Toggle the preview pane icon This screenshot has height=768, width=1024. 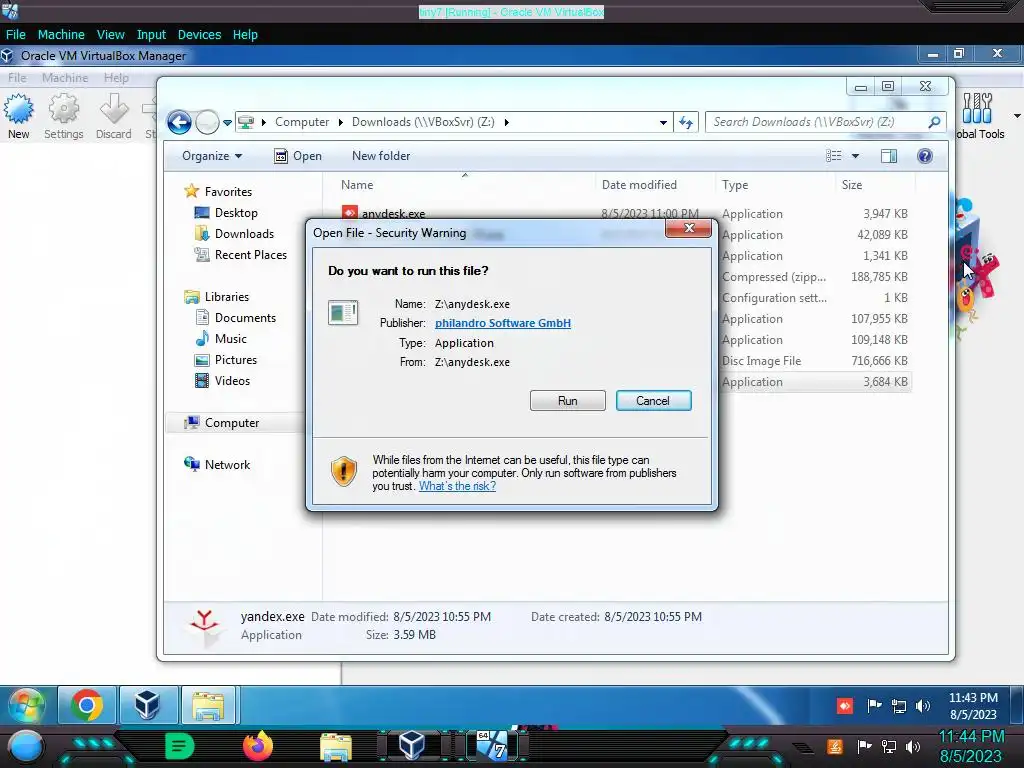889,156
